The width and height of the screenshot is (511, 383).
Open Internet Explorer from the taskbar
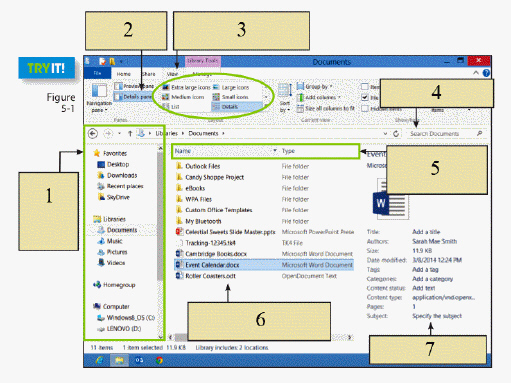pos(99,360)
